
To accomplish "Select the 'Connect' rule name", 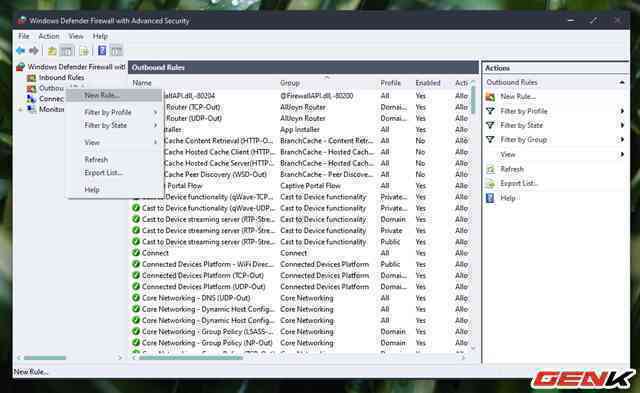I will tap(155, 253).
